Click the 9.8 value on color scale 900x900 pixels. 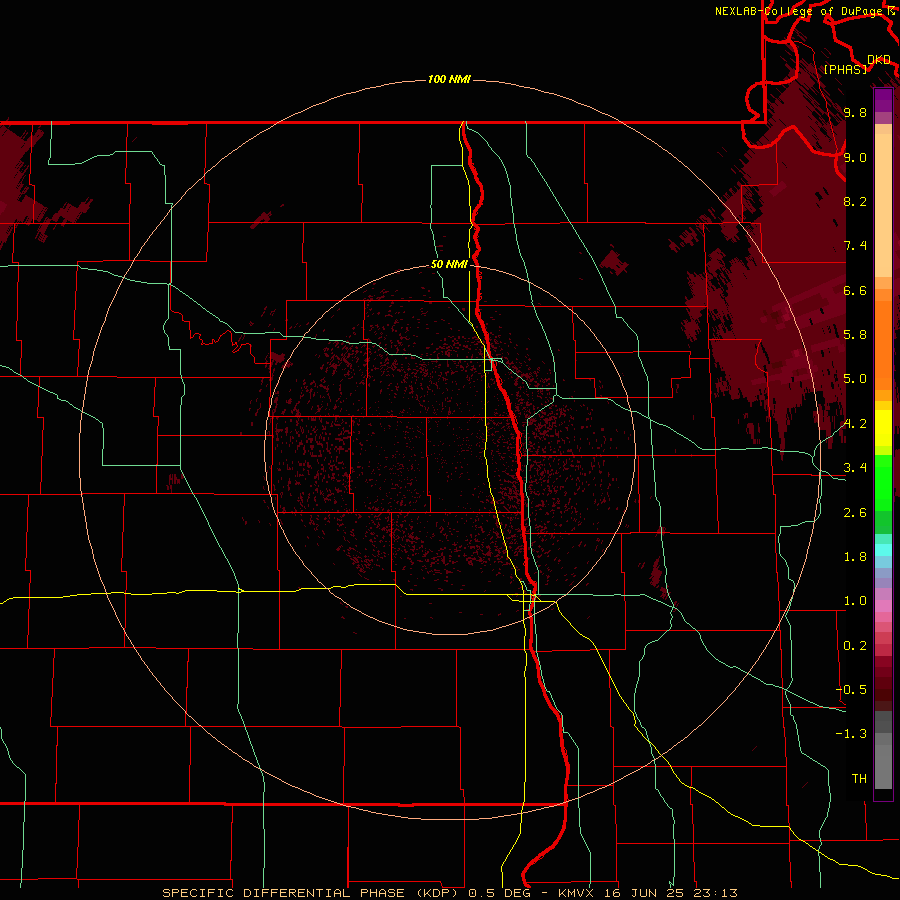tap(855, 112)
